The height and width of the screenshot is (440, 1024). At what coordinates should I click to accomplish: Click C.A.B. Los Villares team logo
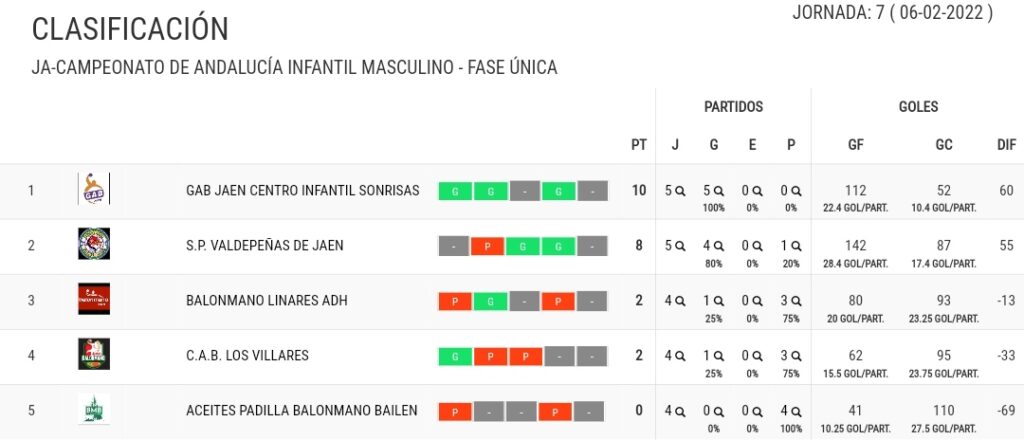[93, 354]
